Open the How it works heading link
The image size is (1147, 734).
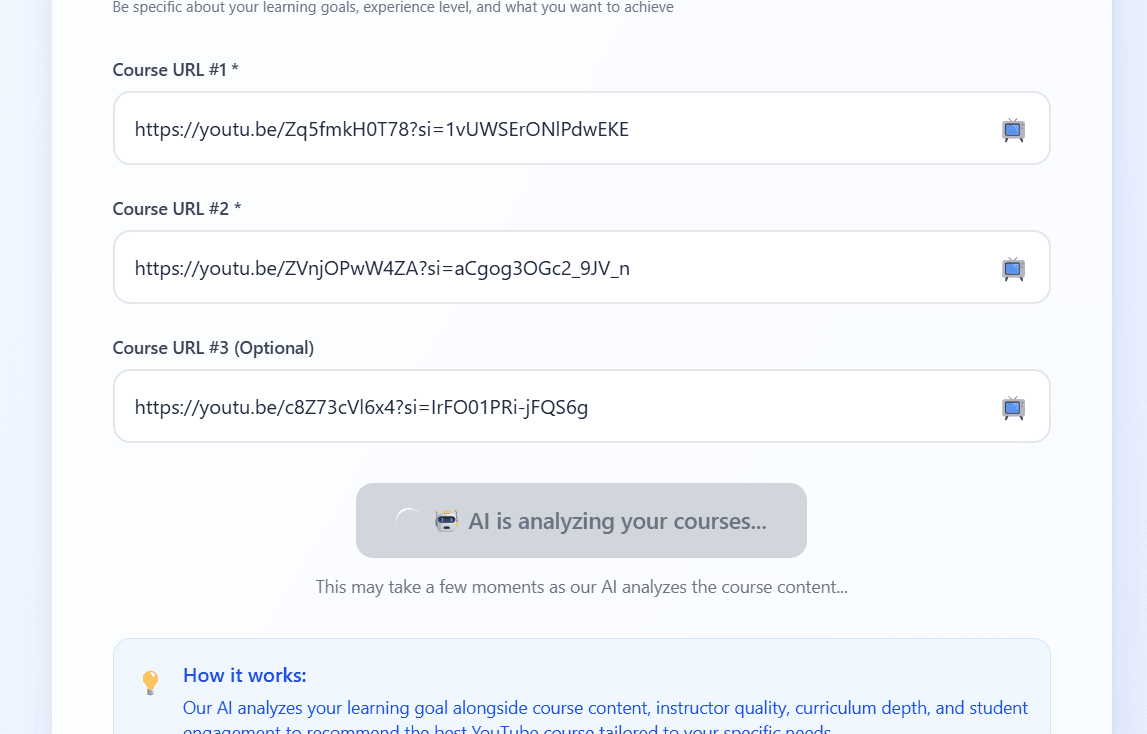click(244, 675)
